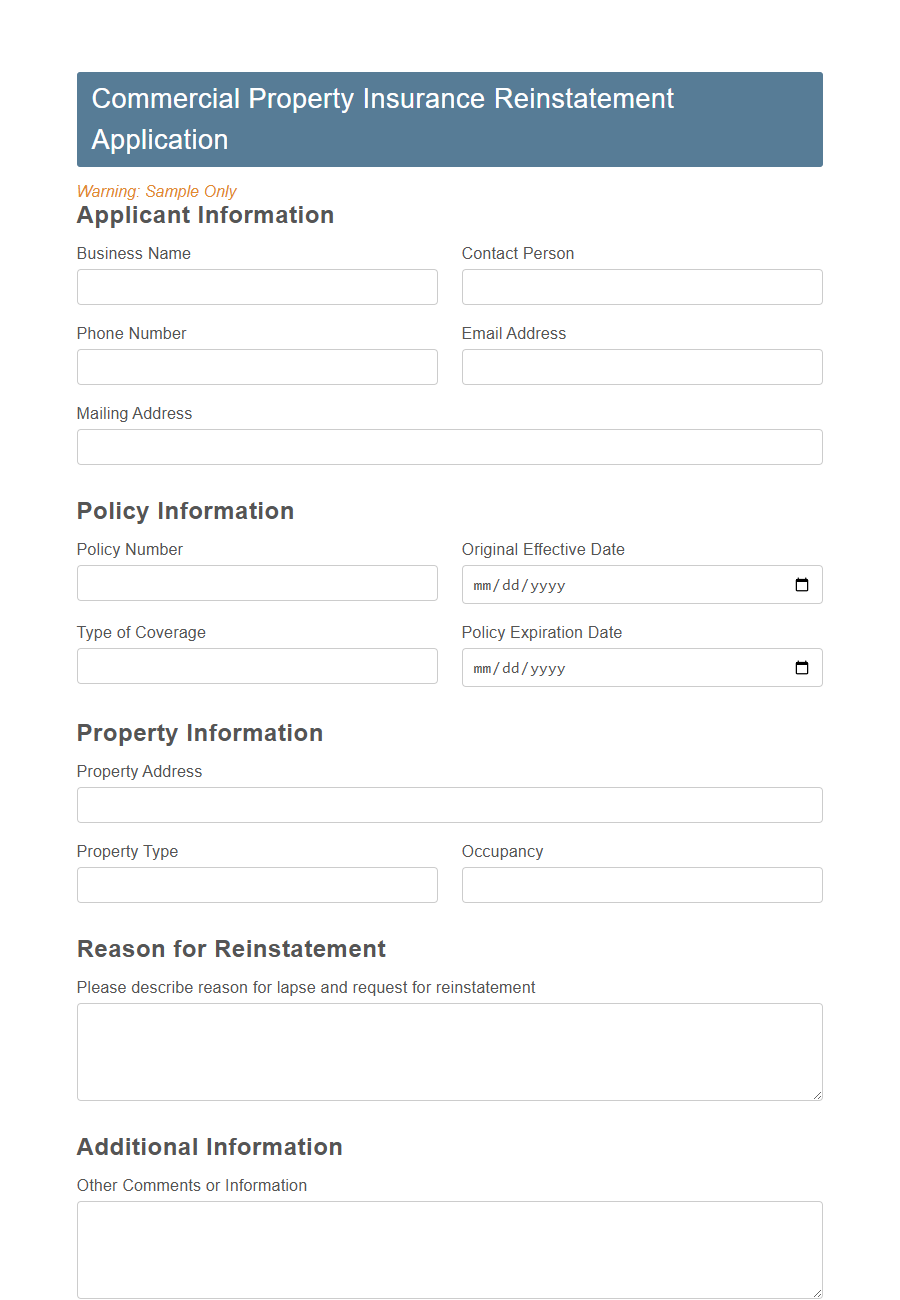Click the Property Type text box
This screenshot has width=900, height=1300.
coord(257,885)
